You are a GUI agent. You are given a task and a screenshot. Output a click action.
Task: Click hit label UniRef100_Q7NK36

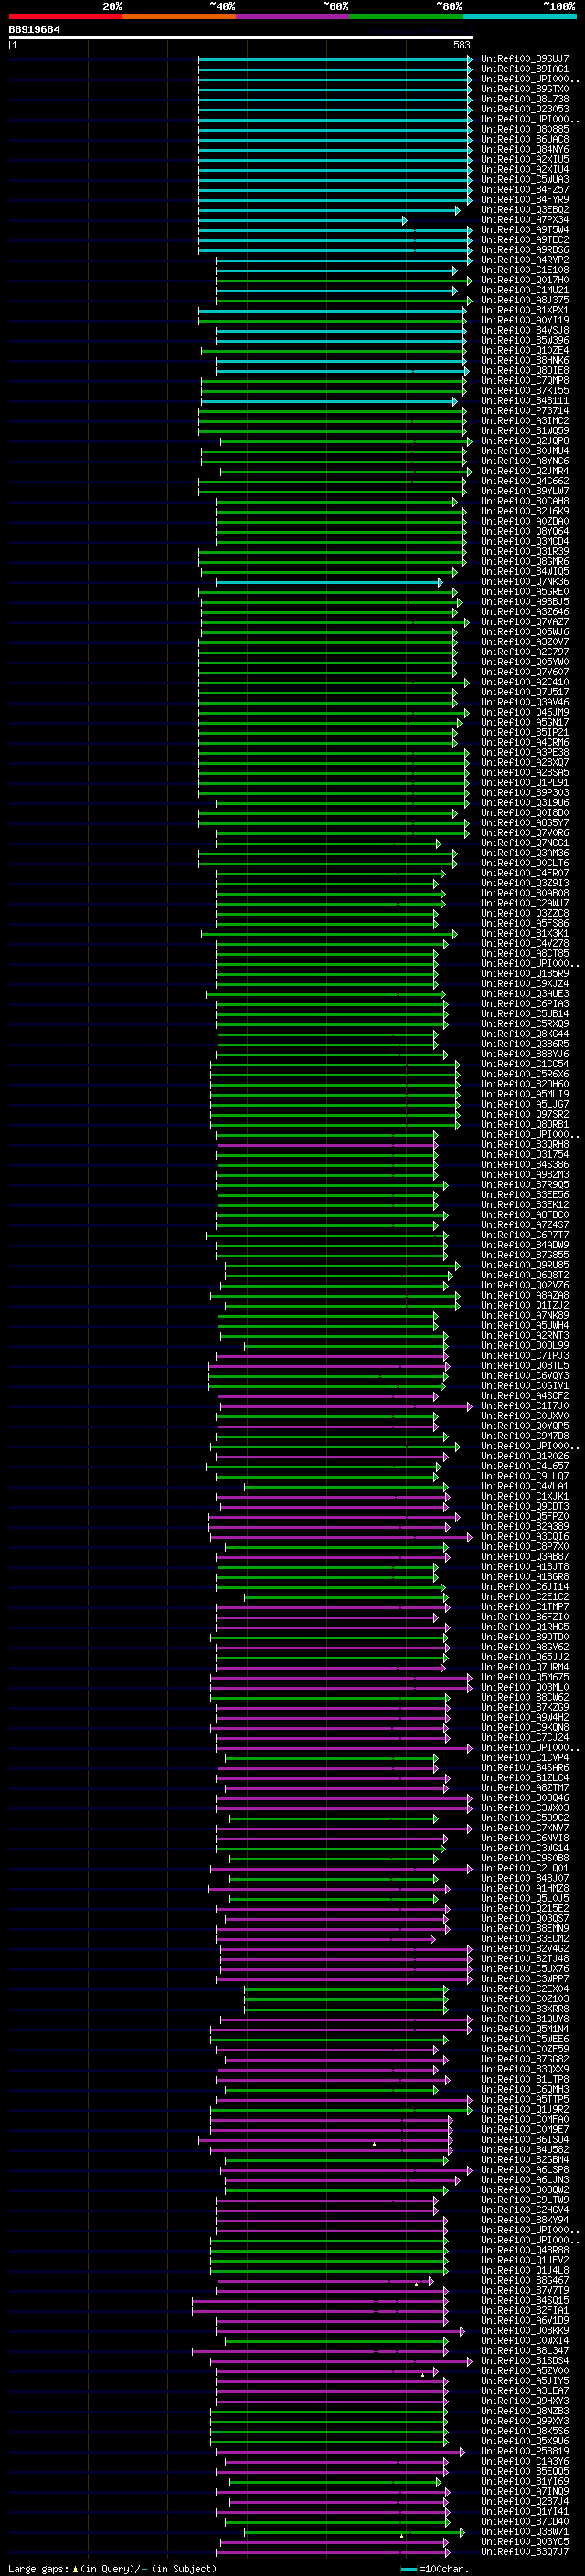point(524,582)
